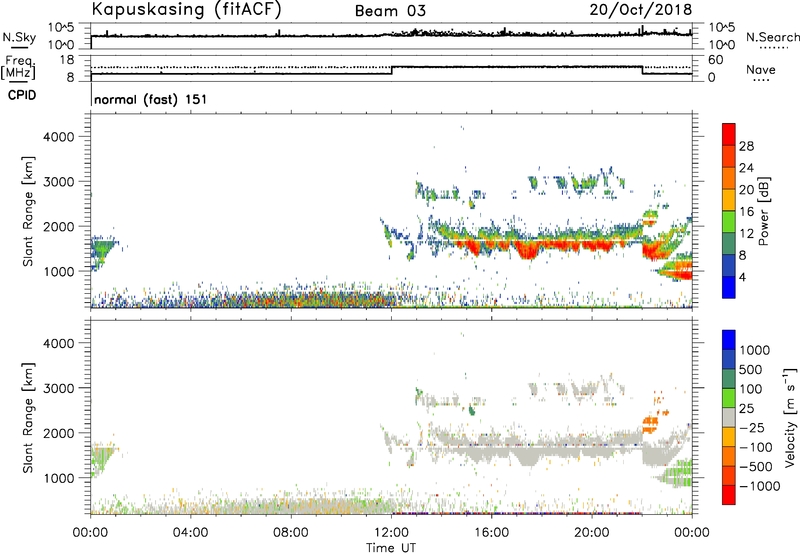The width and height of the screenshot is (800, 554).
Task: Click the 24 label on Power colorbar
Action: pyautogui.click(x=746, y=168)
